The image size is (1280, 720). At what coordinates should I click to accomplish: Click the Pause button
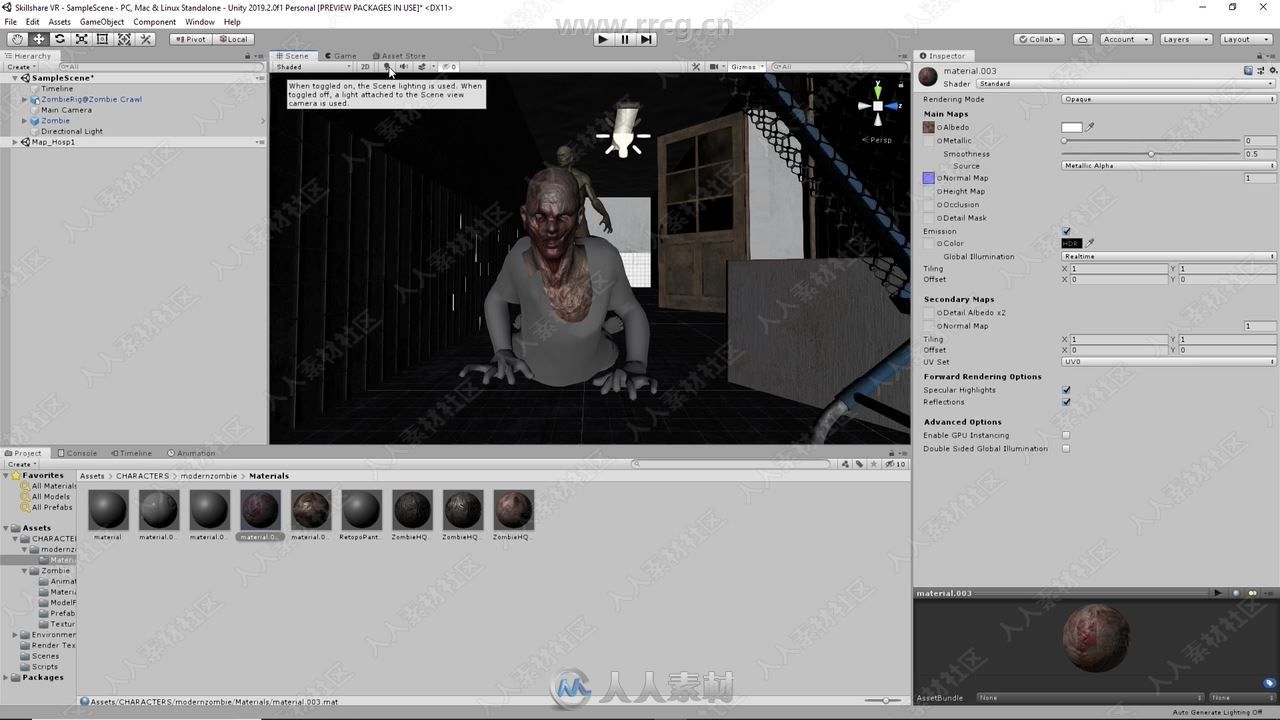[625, 39]
